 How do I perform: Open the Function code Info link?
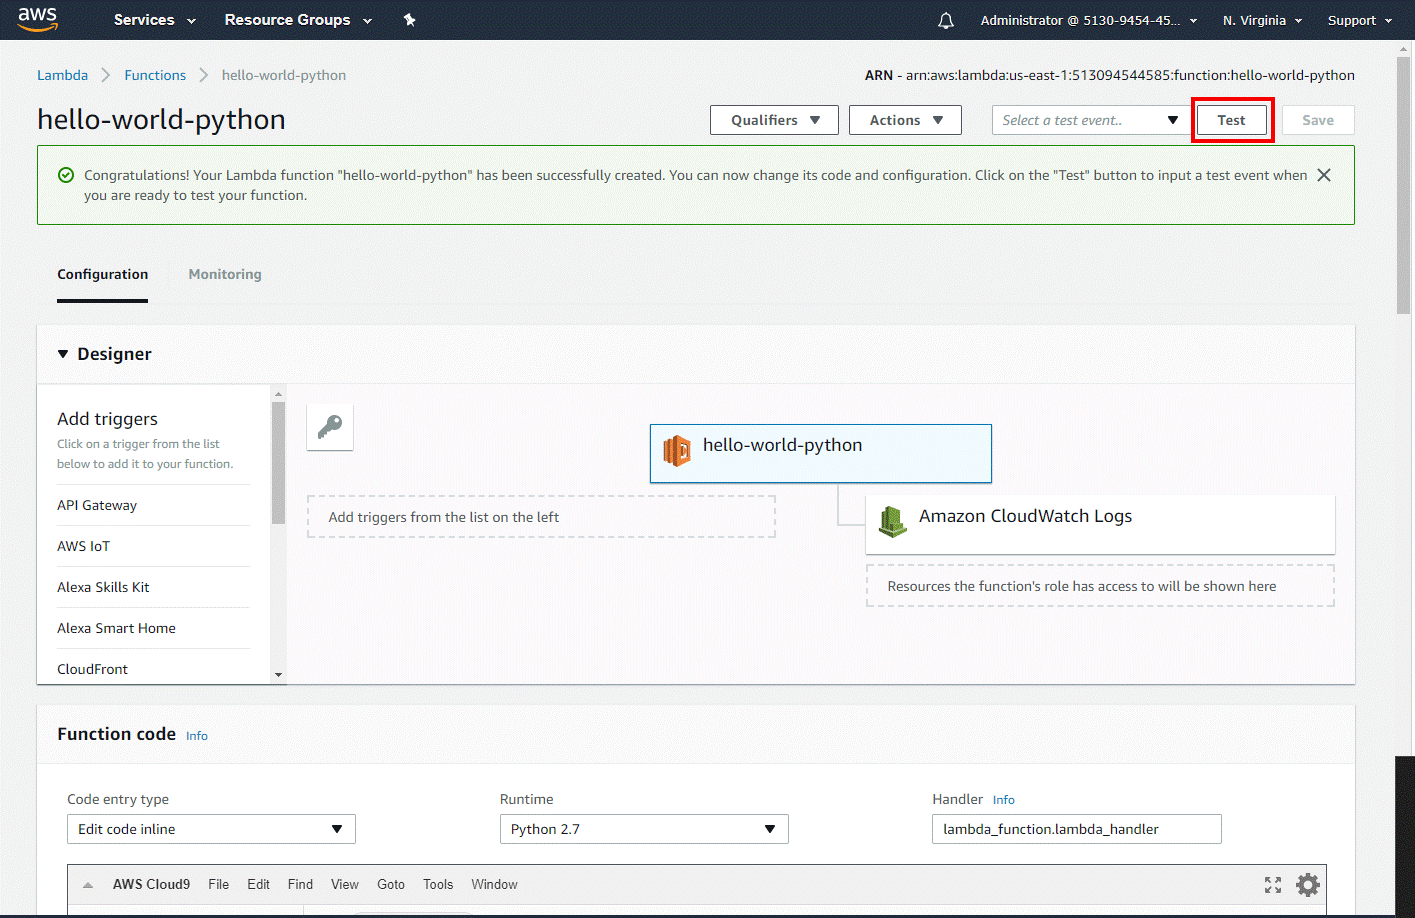pyautogui.click(x=197, y=736)
